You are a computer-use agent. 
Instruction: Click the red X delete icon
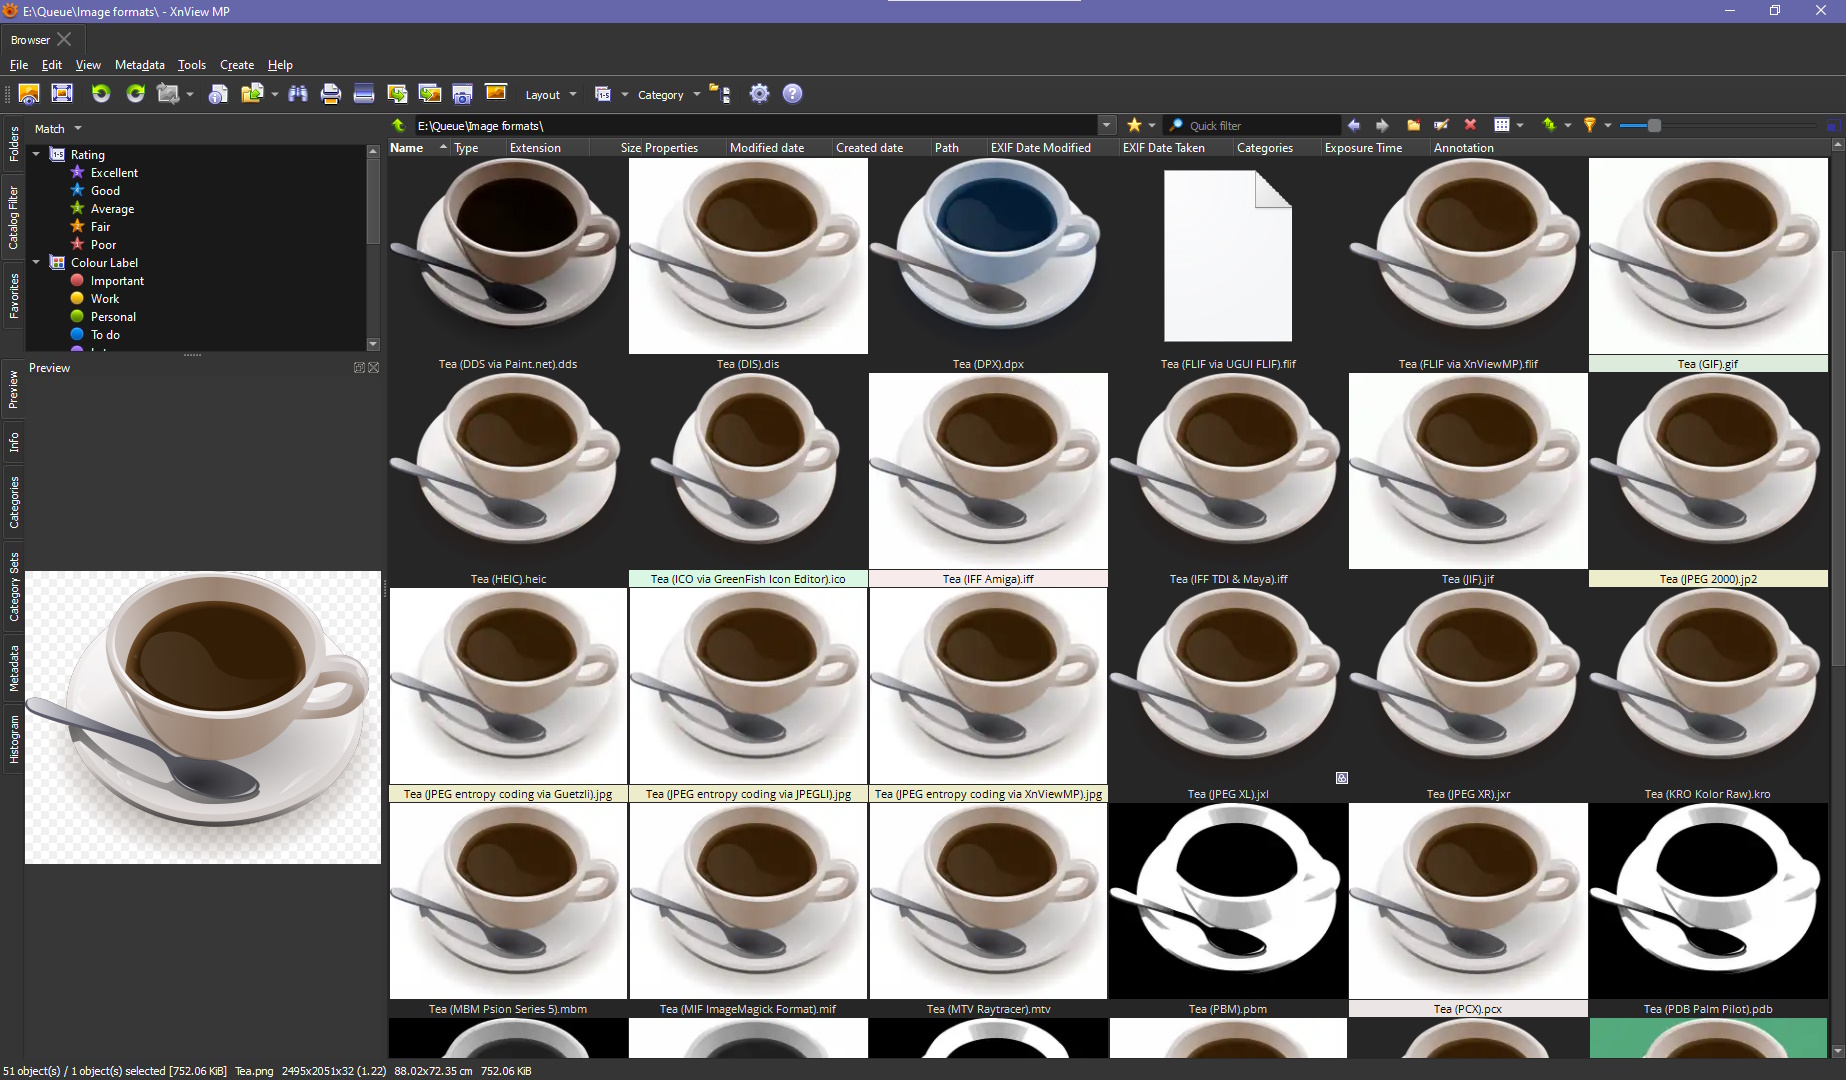click(1470, 125)
